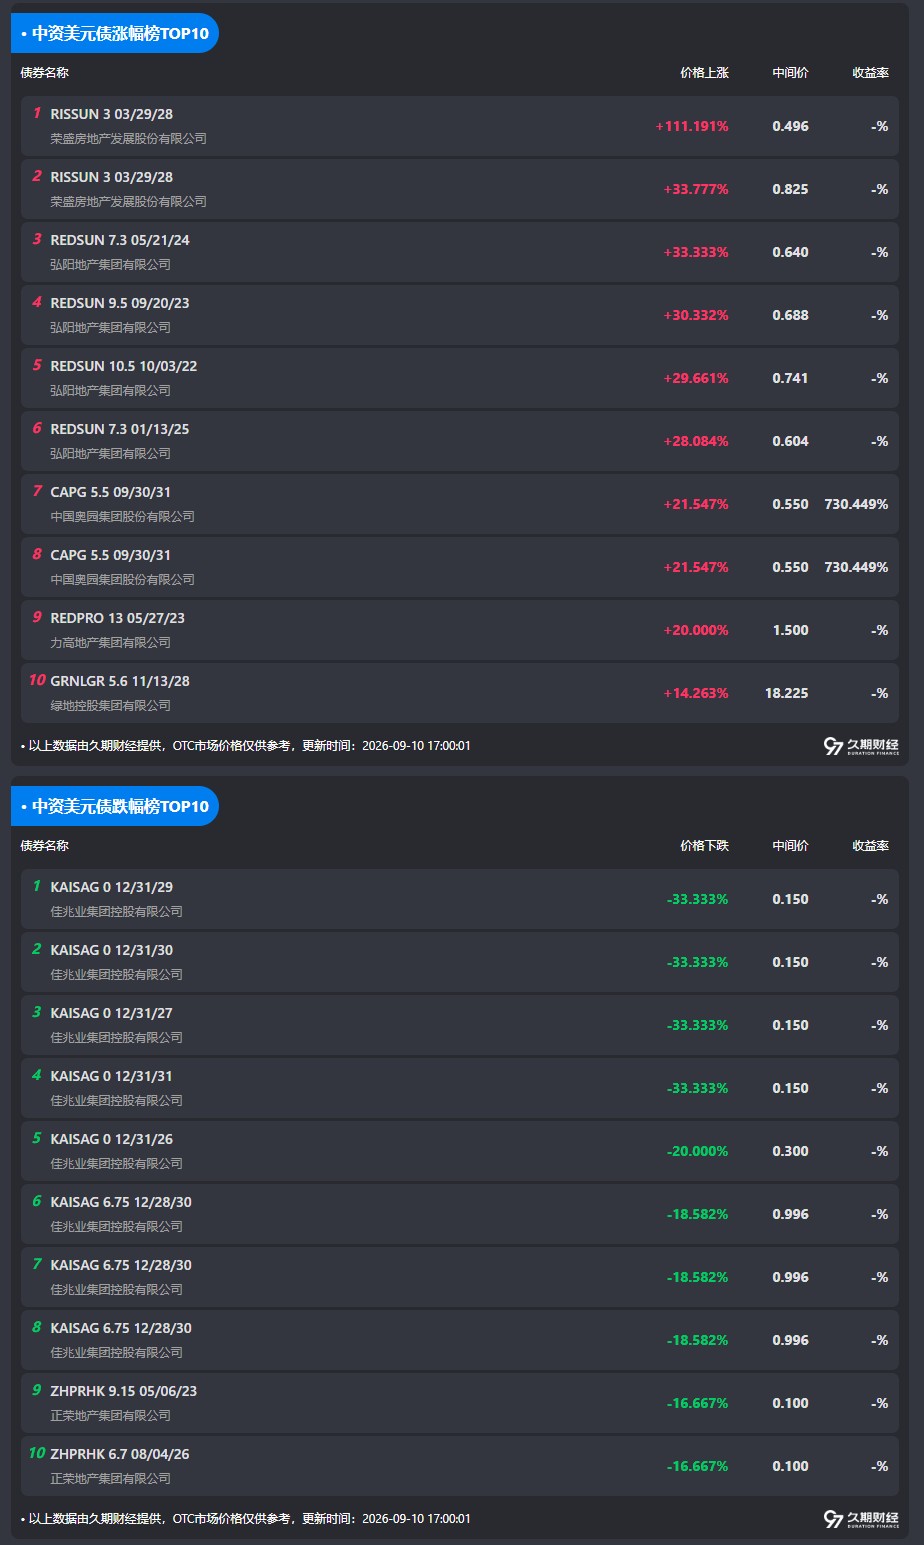924x1545 pixels.
Task: Open the ZHPRHK 9.15 05/06/23 bond row
Action: [460, 1403]
